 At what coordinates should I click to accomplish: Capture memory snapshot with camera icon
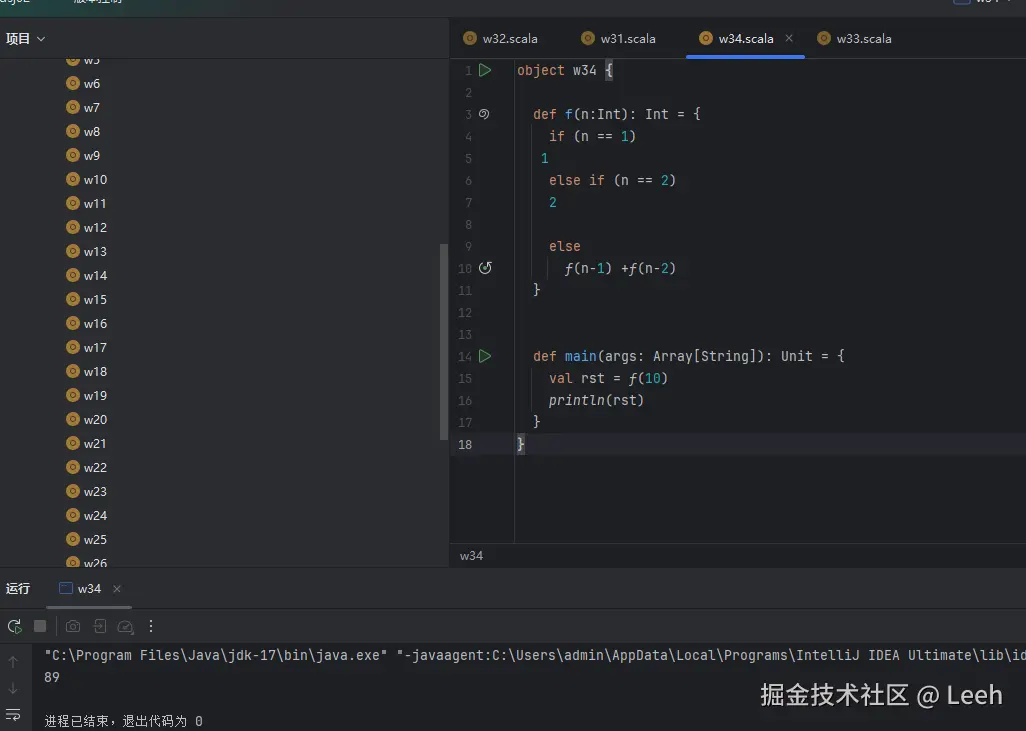pyautogui.click(x=73, y=626)
